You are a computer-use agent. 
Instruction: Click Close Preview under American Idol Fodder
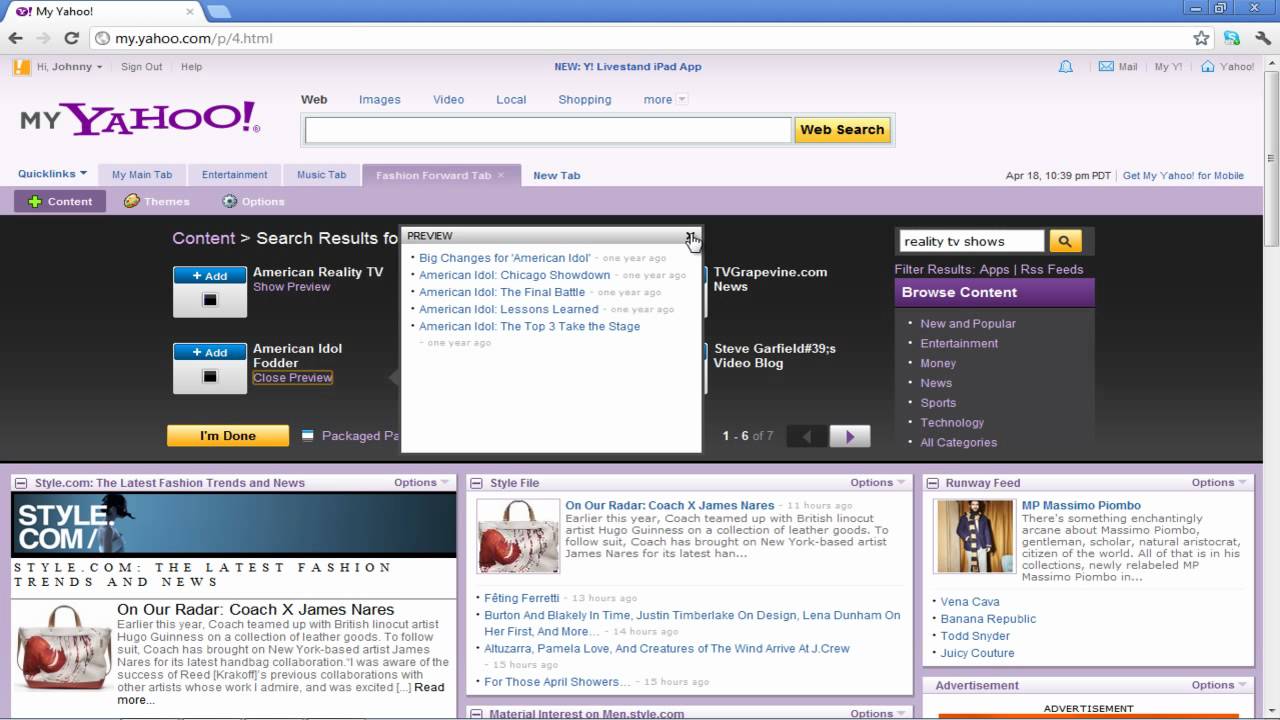(292, 378)
